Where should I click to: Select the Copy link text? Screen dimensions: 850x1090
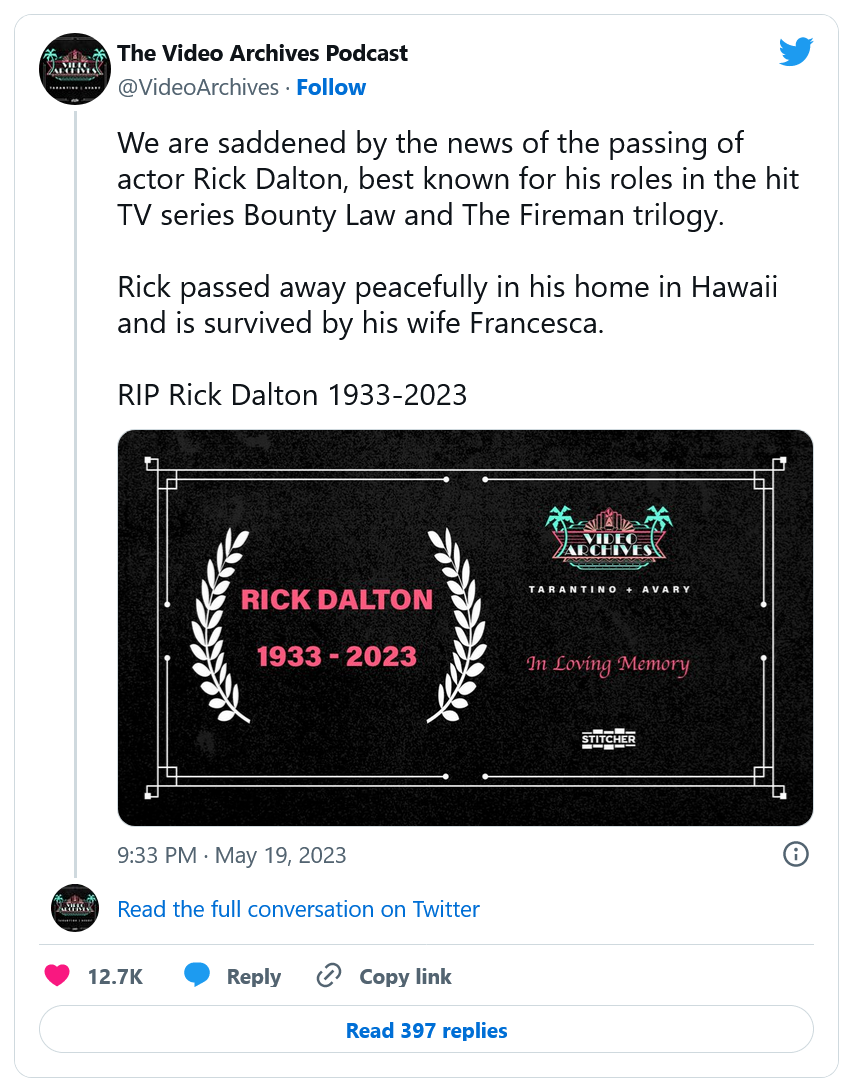pyautogui.click(x=405, y=977)
